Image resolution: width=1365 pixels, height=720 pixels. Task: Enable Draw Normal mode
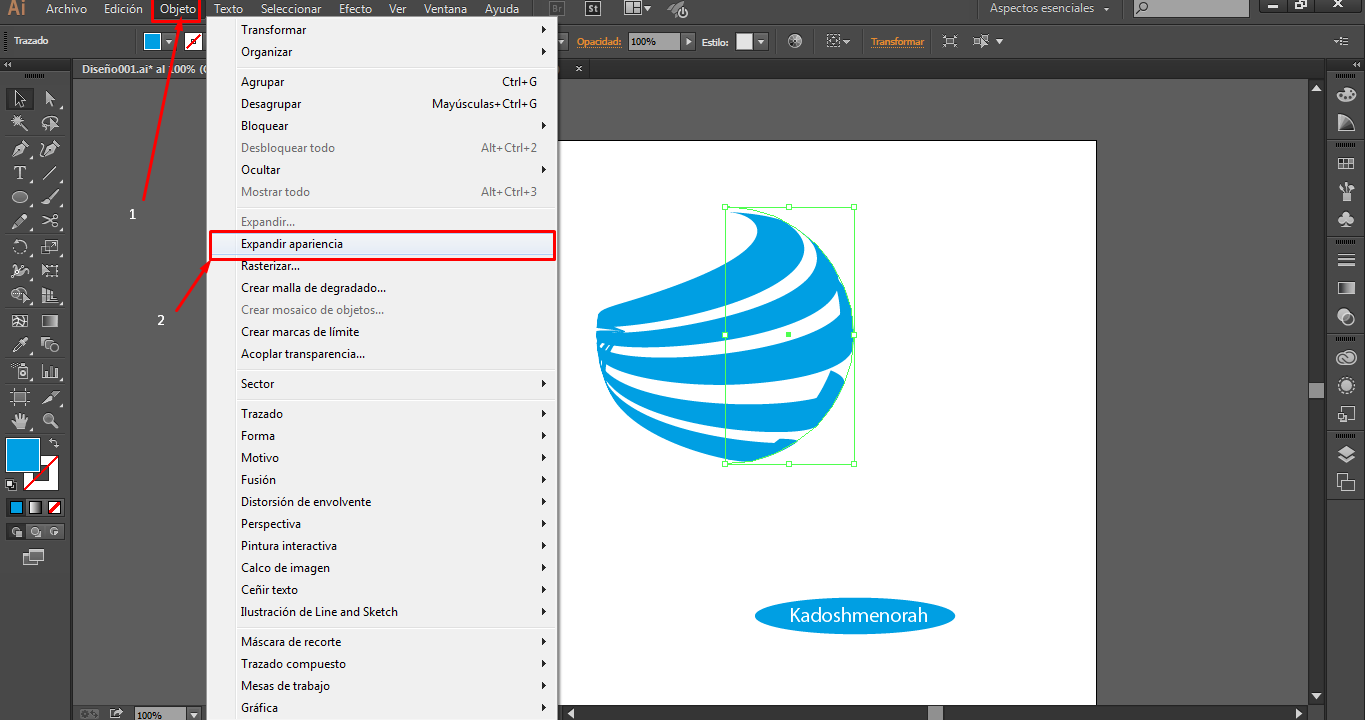pos(16,532)
